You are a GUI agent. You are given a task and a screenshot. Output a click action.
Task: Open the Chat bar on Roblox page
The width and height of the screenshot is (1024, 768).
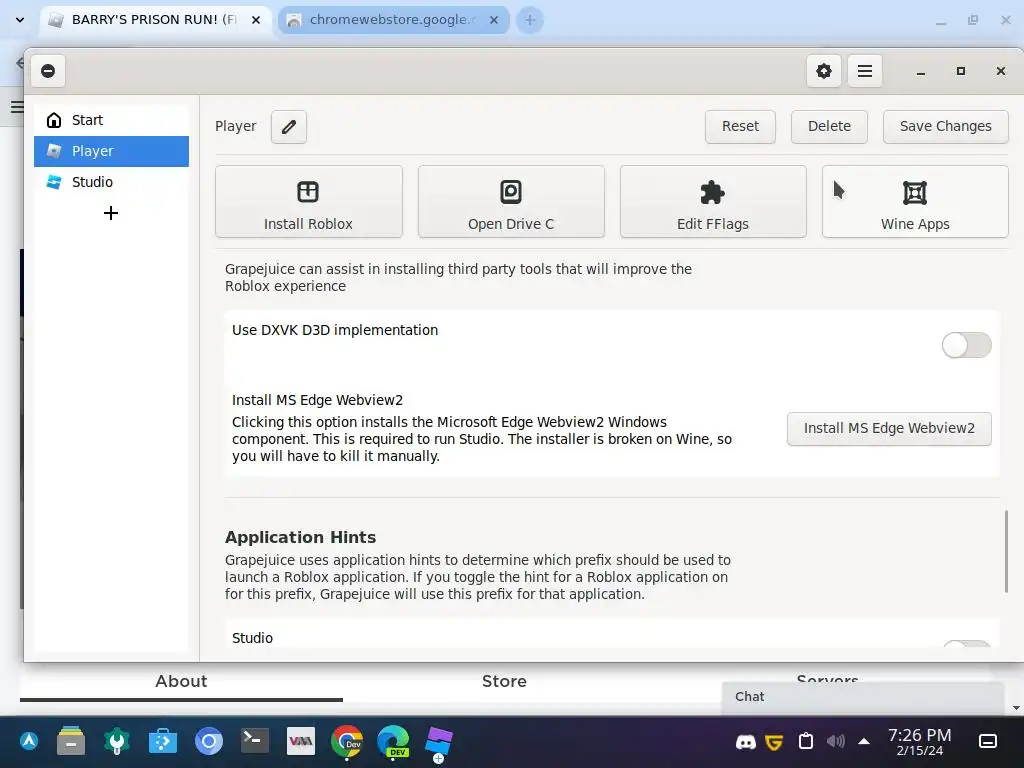click(863, 697)
